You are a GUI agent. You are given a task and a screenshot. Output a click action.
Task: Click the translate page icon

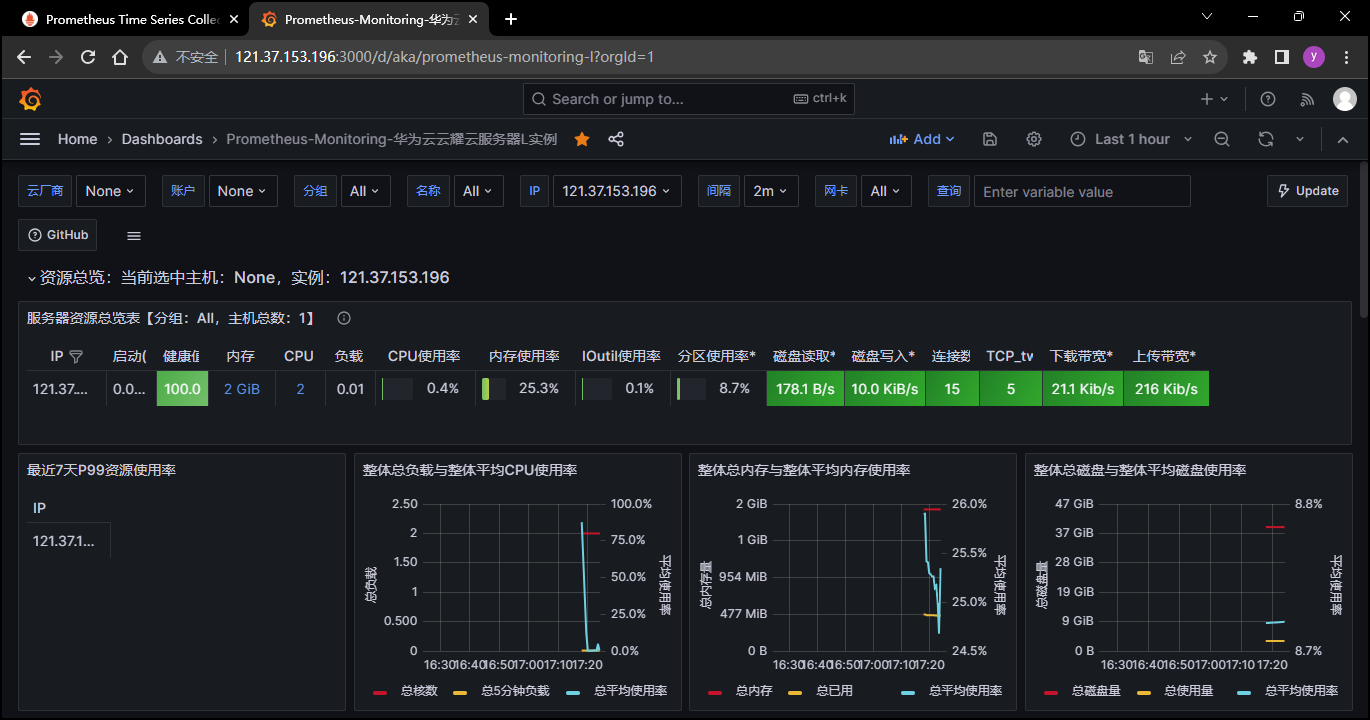pyautogui.click(x=1146, y=57)
